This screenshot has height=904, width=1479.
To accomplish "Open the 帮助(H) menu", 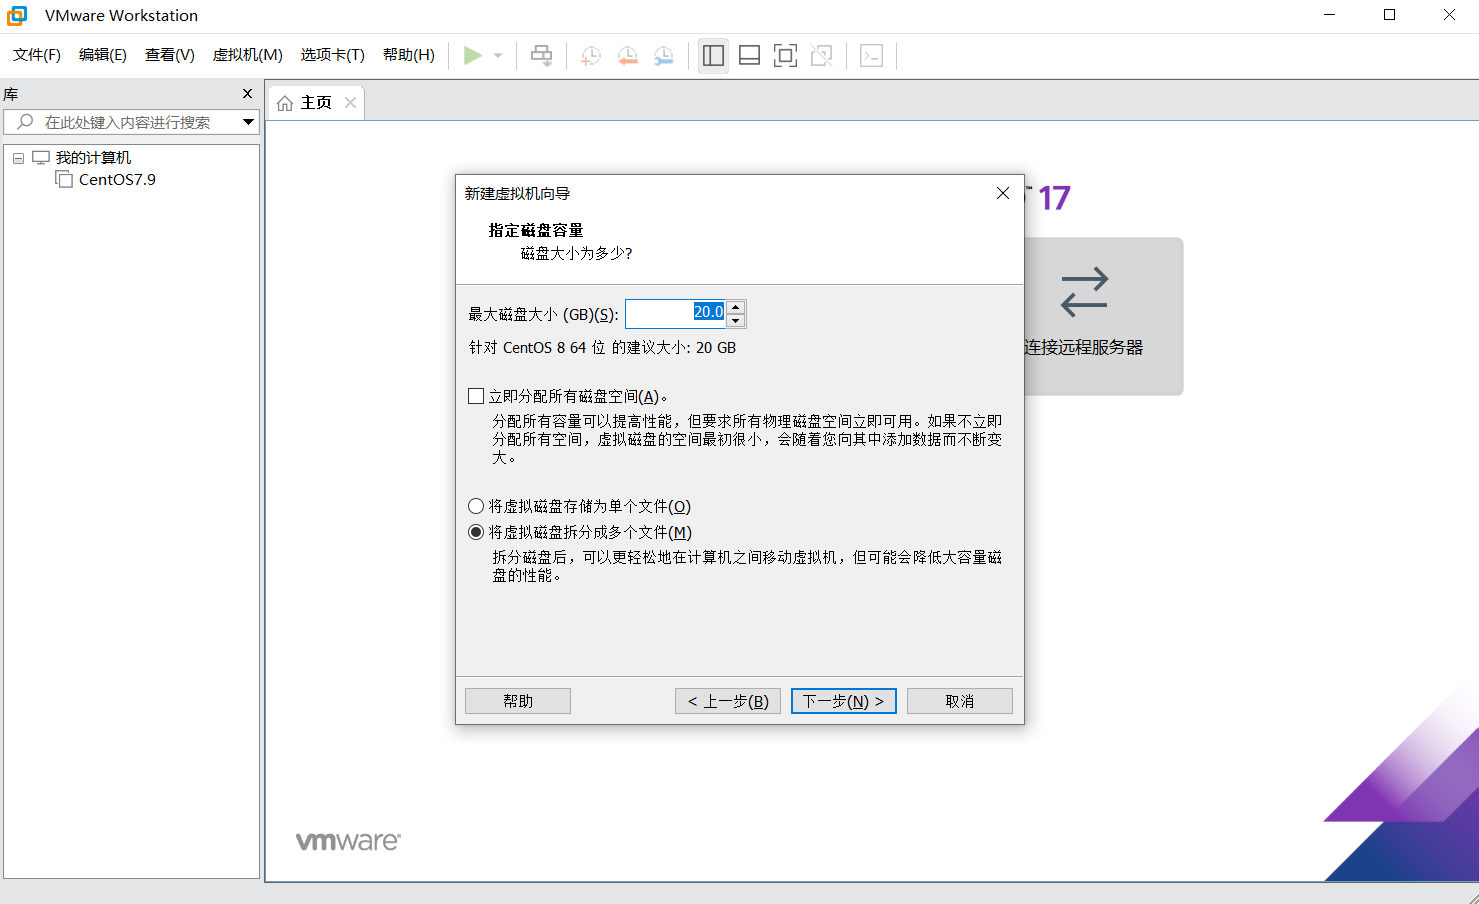I will 409,55.
